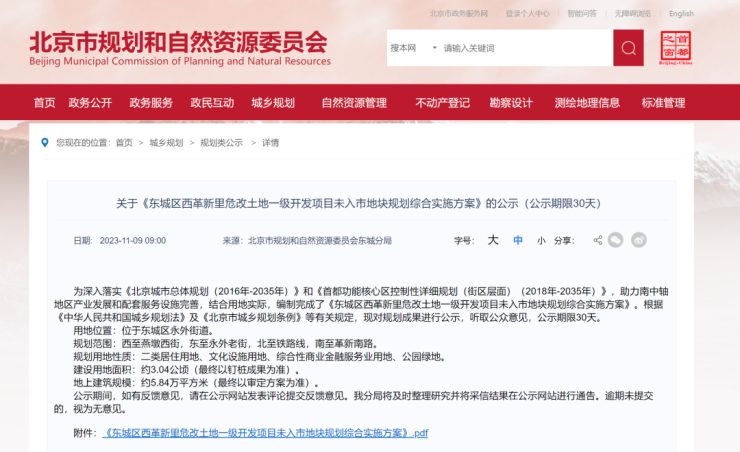This screenshot has height=452, width=740.
Task: Open the attached 实施方案 pdf link
Action: (x=265, y=433)
